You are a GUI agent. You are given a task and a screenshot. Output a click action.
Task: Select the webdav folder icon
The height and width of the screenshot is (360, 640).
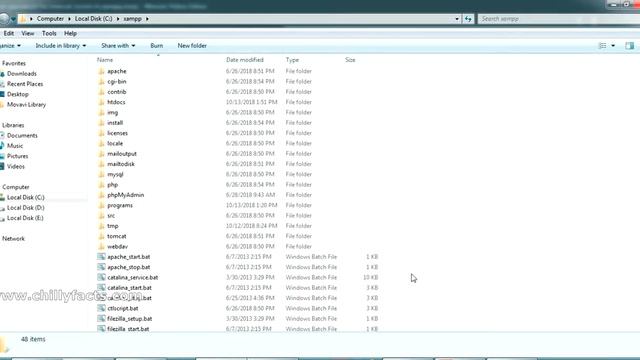pyautogui.click(x=102, y=247)
